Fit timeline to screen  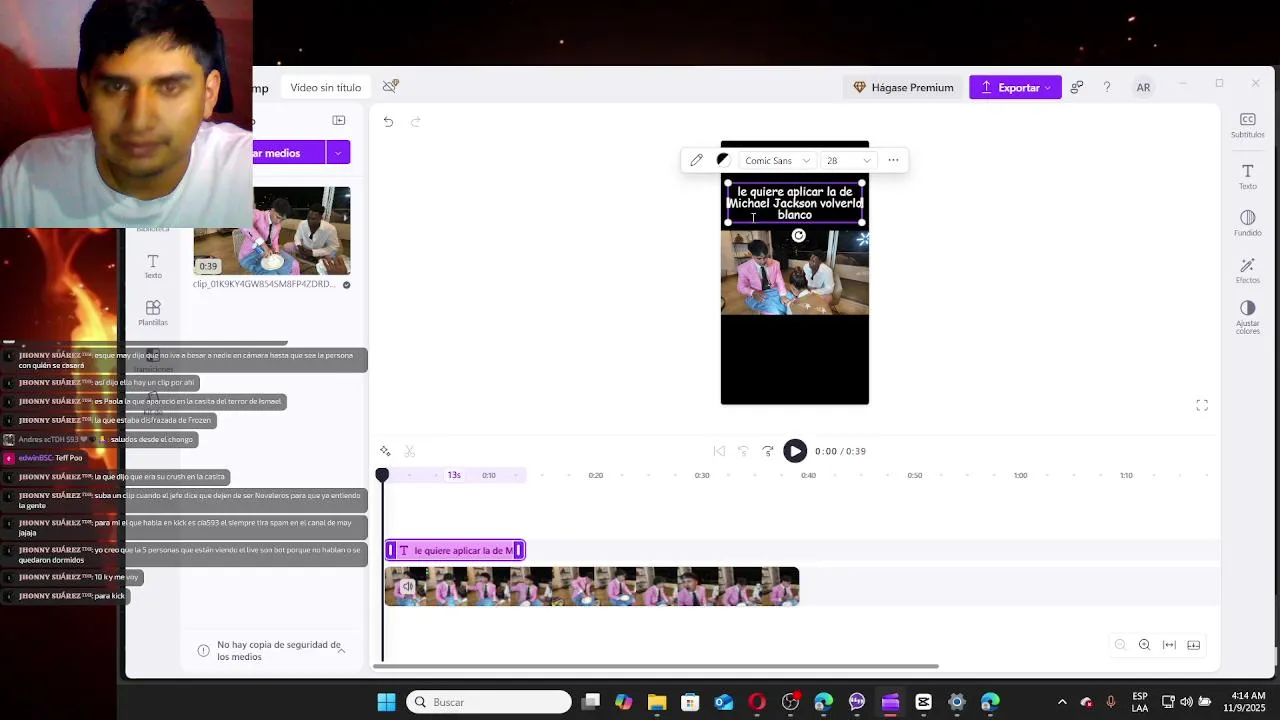click(x=1169, y=645)
